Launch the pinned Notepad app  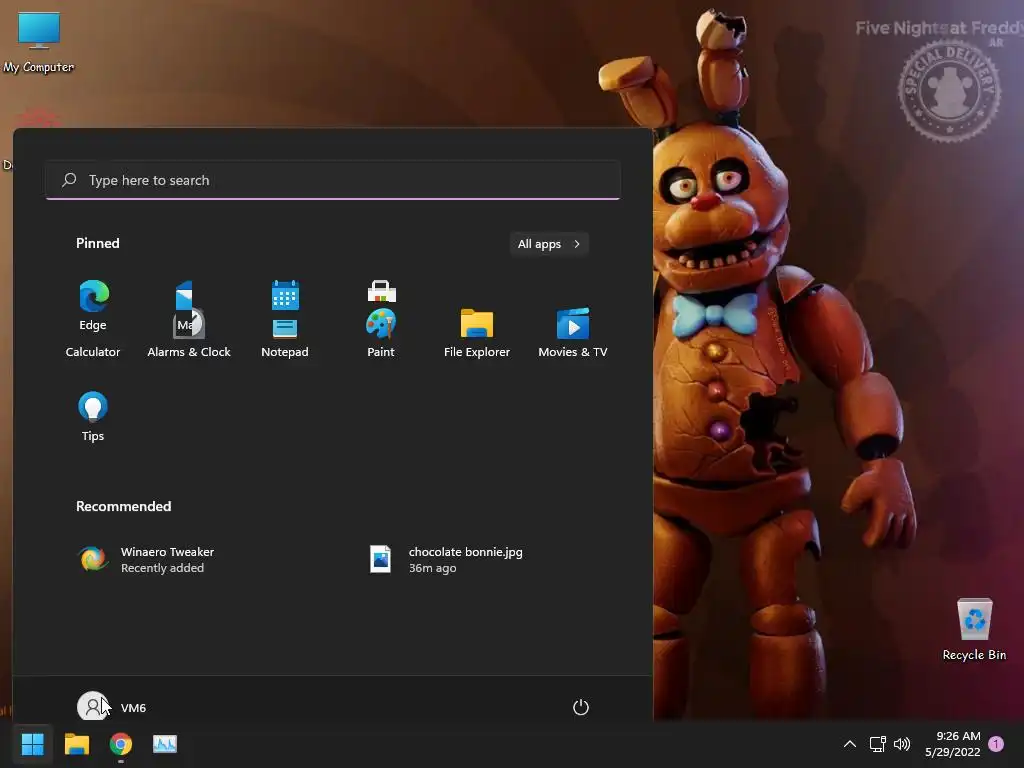point(285,338)
